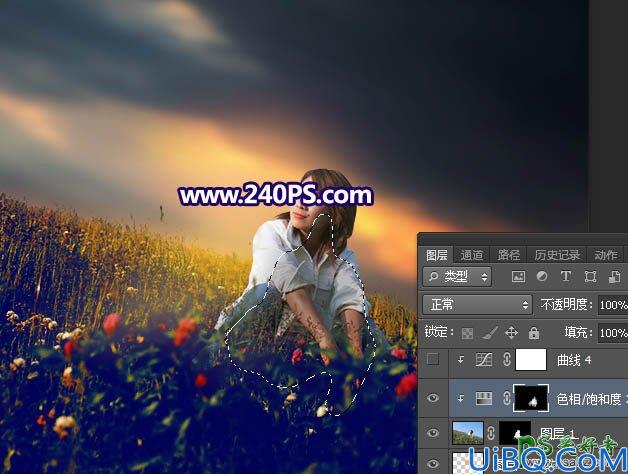Toggle lock position move icon
This screenshot has height=474, width=628.
511,333
